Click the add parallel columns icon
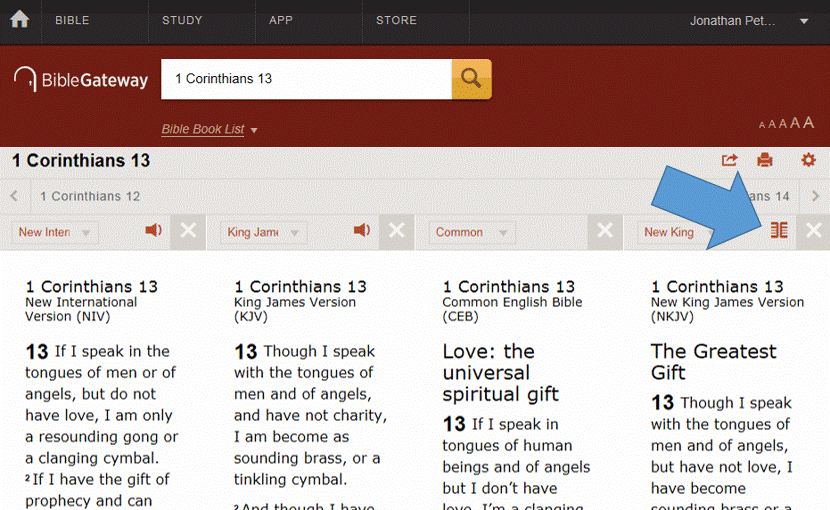The height and width of the screenshot is (510, 830). point(779,230)
